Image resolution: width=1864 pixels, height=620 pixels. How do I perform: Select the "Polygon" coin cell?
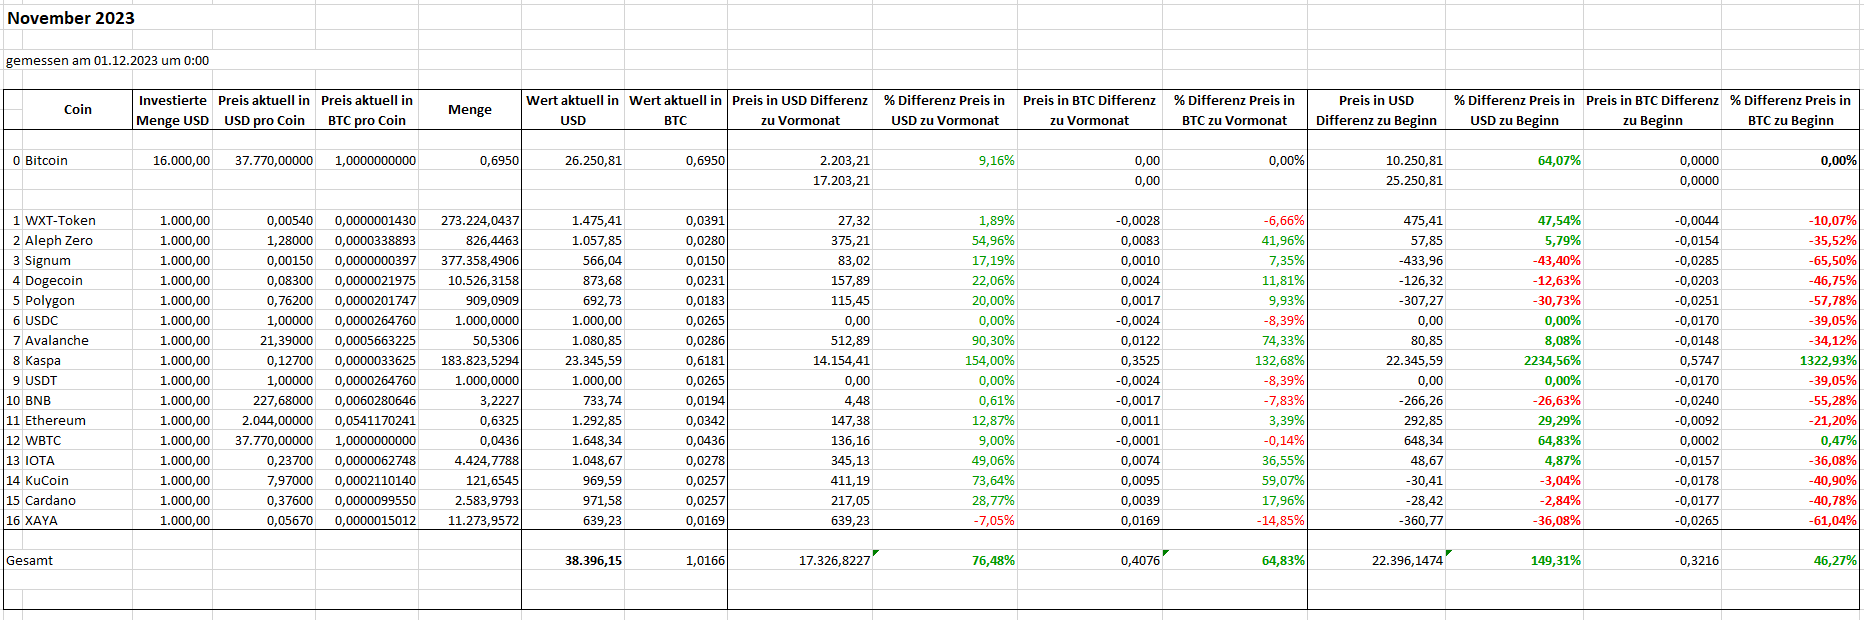[49, 300]
